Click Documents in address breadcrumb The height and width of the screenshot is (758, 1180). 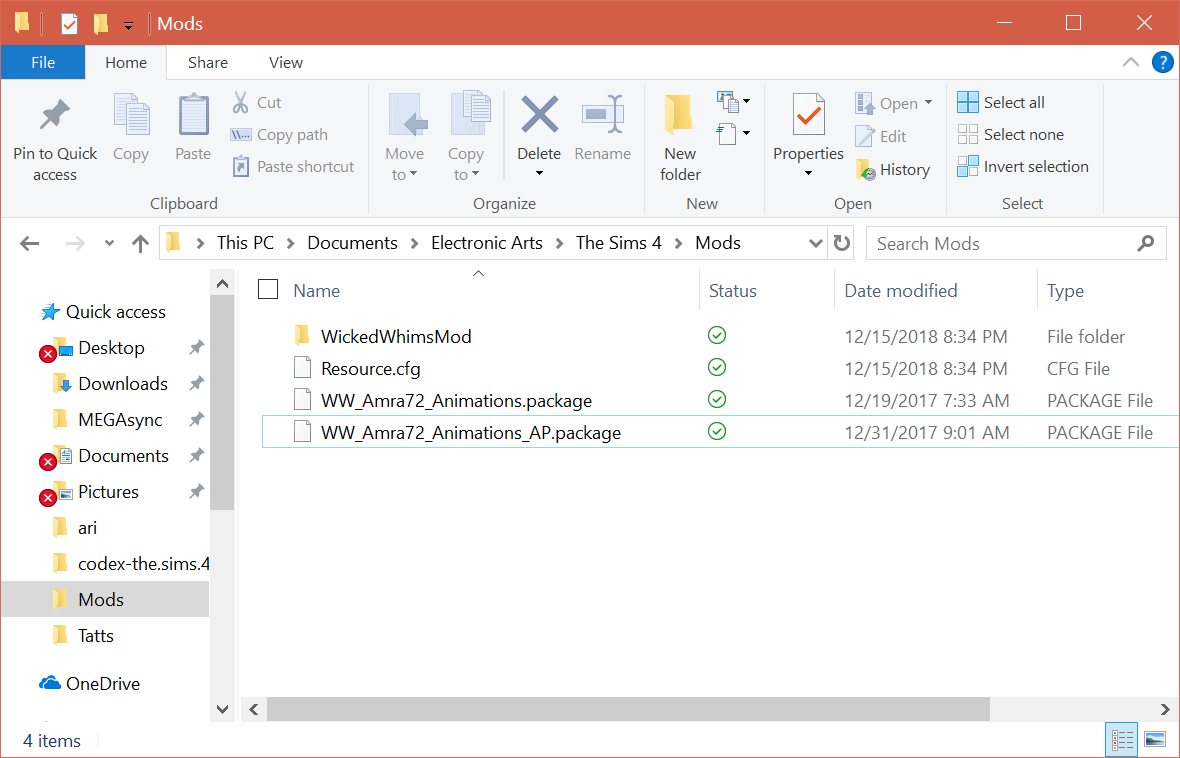point(352,243)
